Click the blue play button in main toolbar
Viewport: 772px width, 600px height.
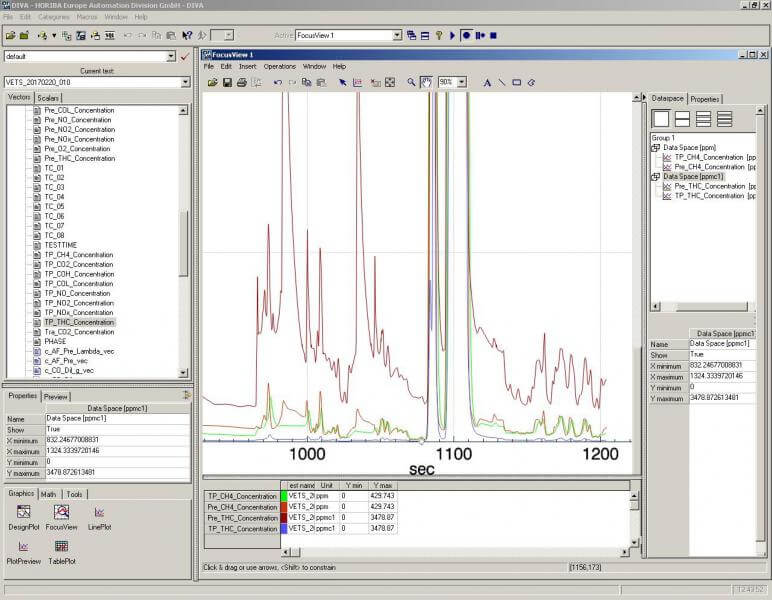click(x=452, y=35)
